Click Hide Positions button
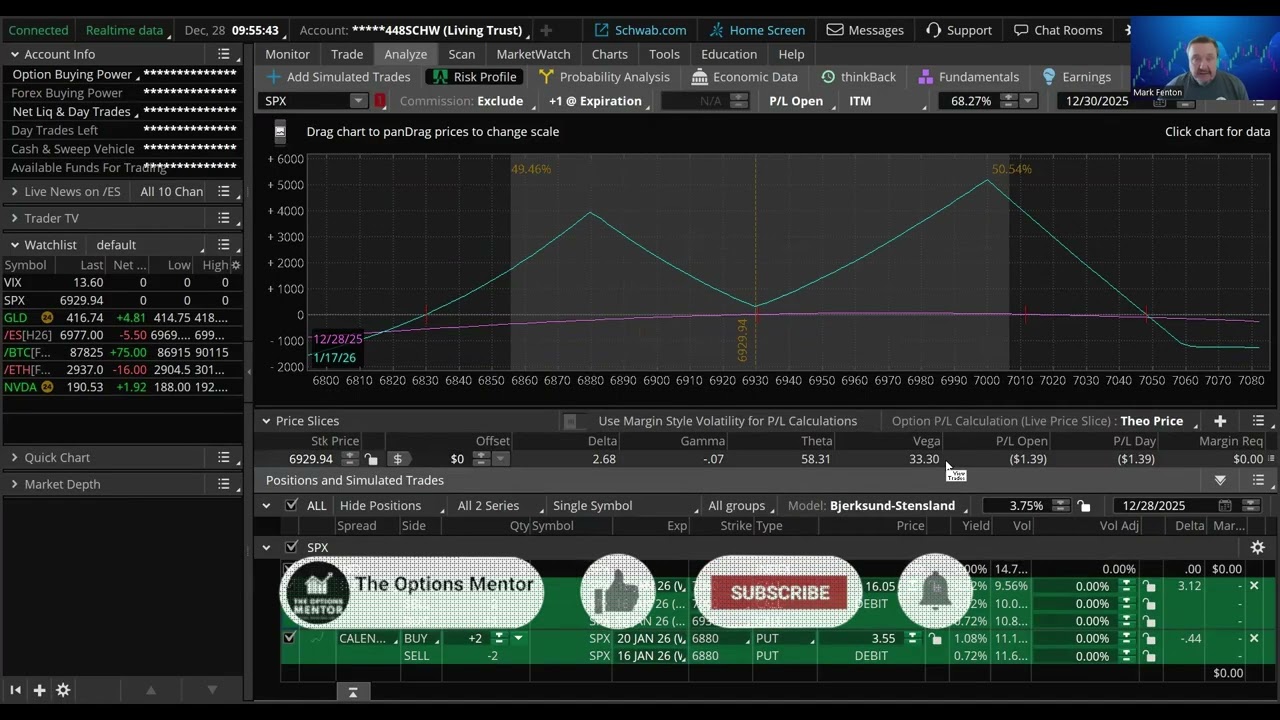1280x720 pixels. point(380,506)
